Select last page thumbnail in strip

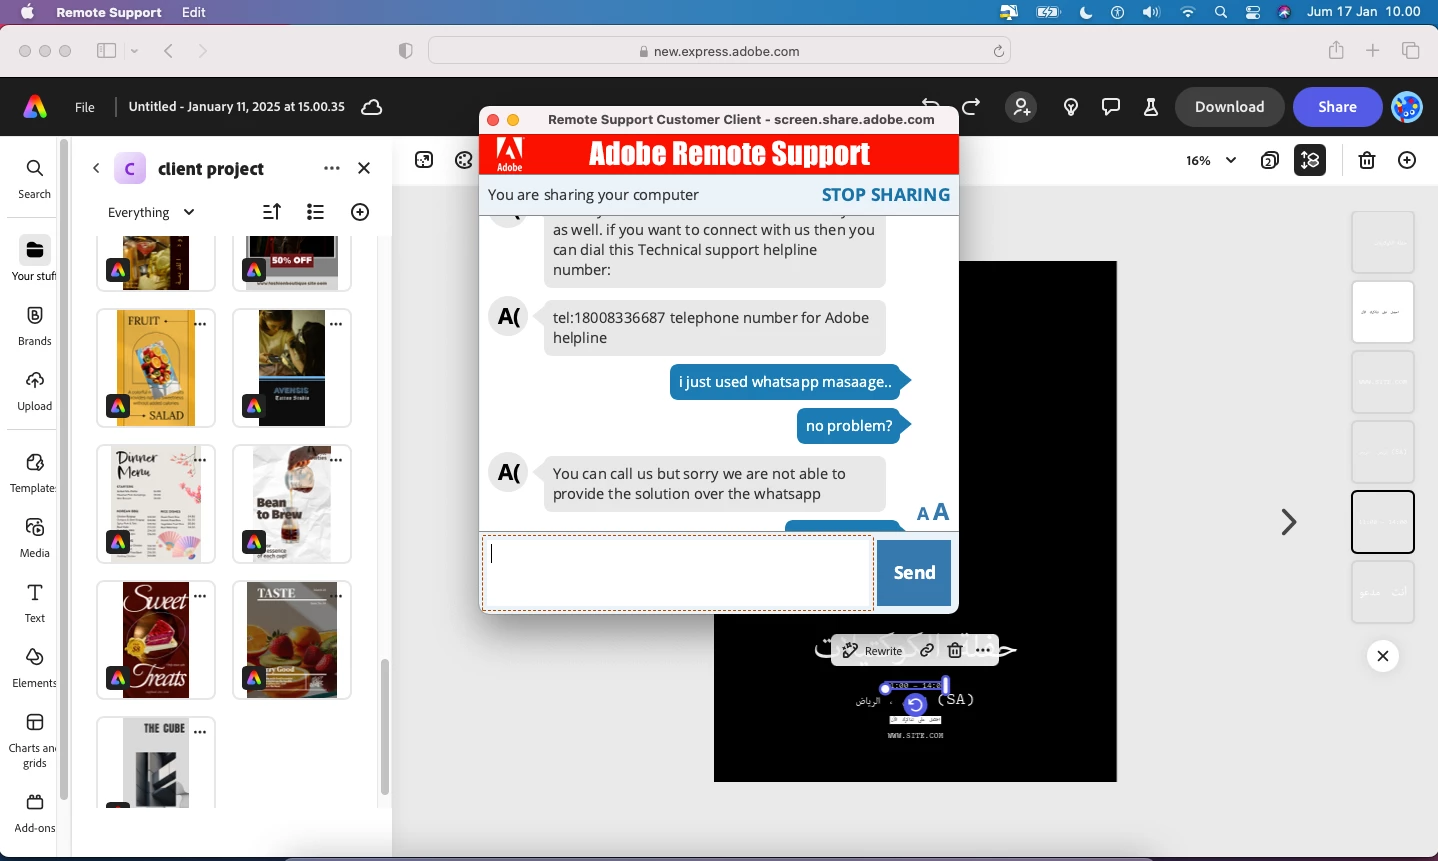coord(1383,592)
